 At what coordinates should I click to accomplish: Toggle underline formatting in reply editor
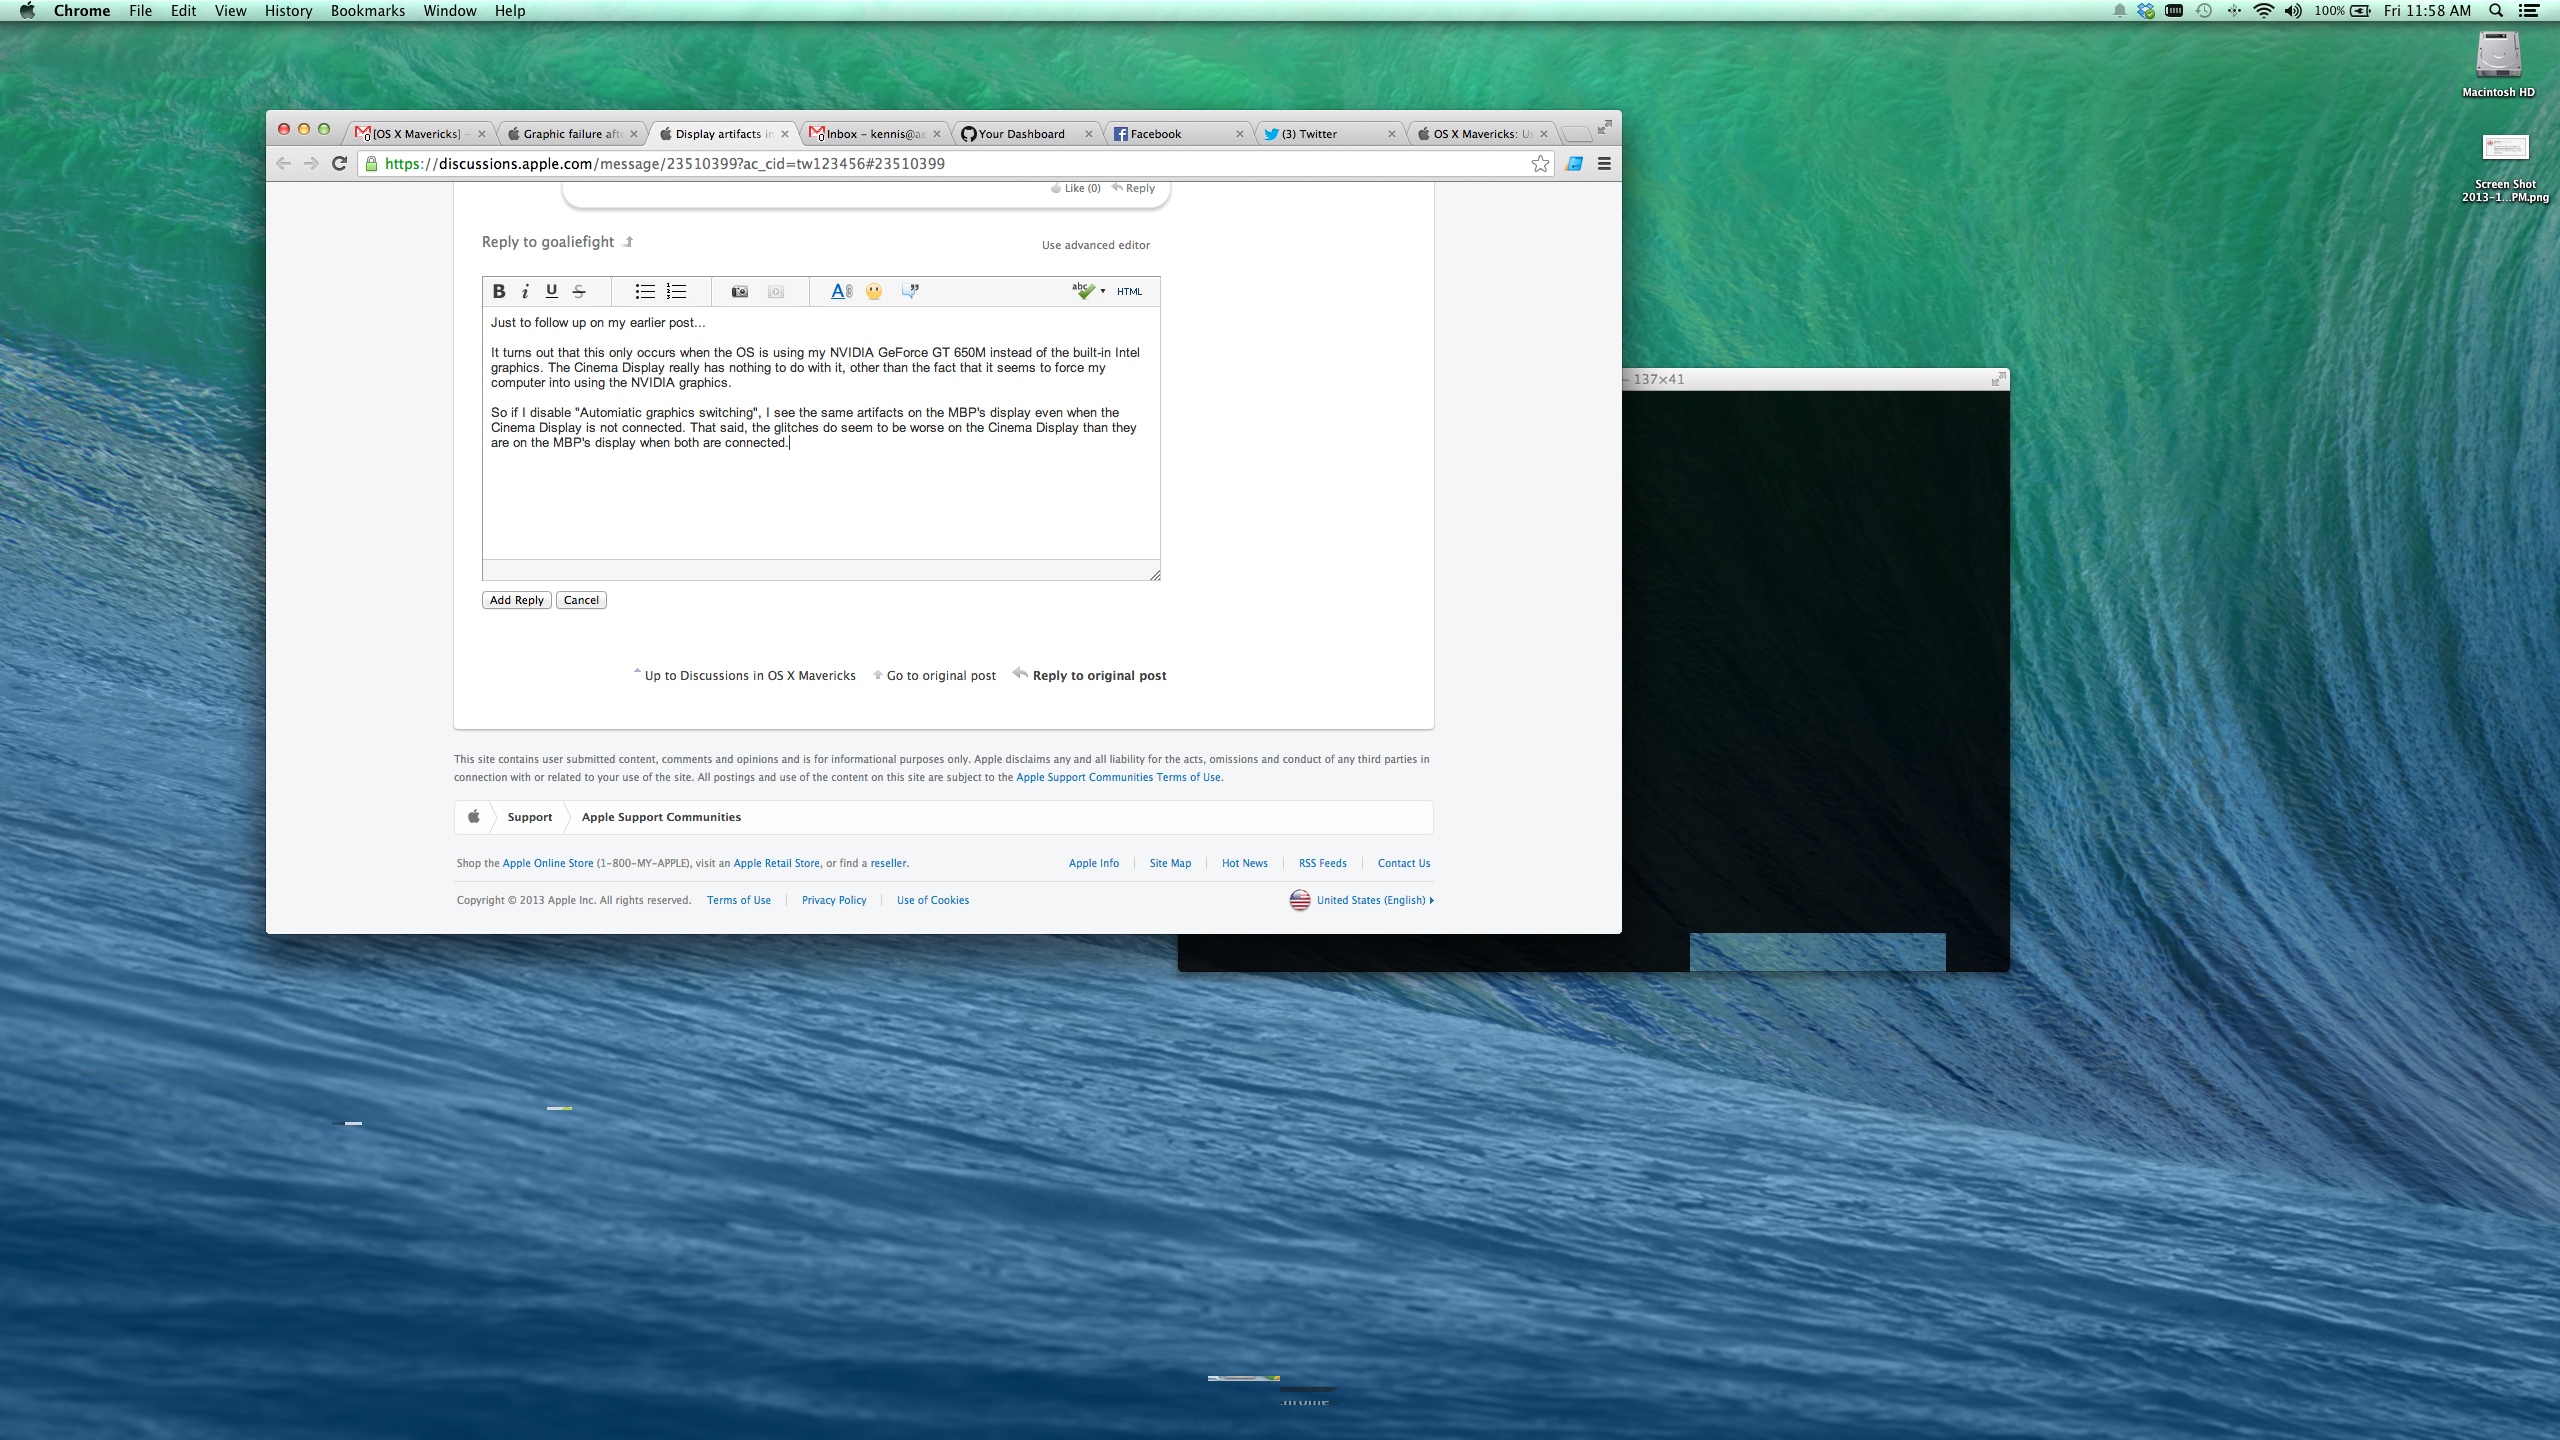coord(551,291)
